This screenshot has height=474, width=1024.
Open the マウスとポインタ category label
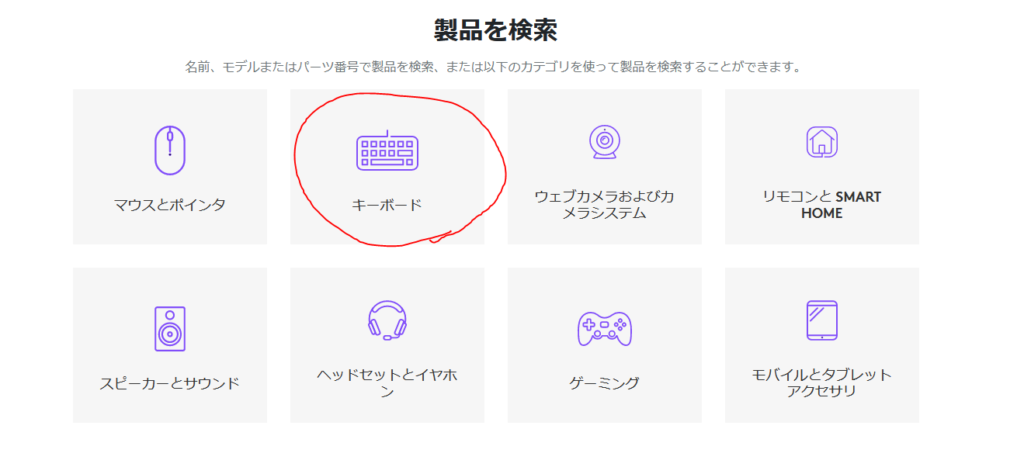pos(170,205)
